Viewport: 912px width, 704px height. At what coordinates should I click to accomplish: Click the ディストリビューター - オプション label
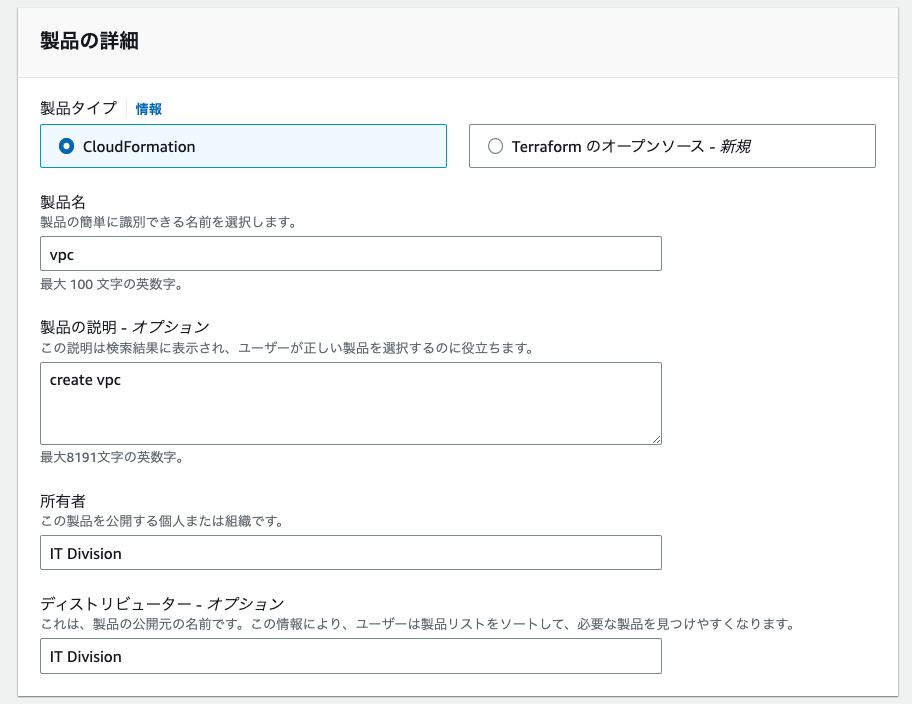162,604
